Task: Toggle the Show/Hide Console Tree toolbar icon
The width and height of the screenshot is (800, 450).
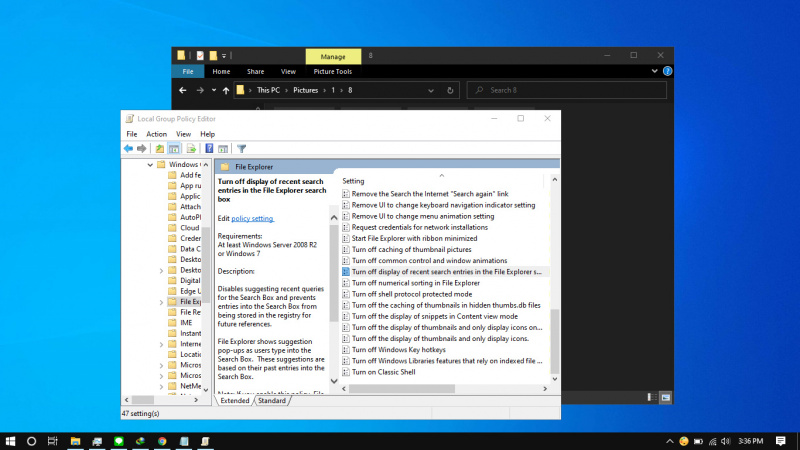Action: point(174,148)
